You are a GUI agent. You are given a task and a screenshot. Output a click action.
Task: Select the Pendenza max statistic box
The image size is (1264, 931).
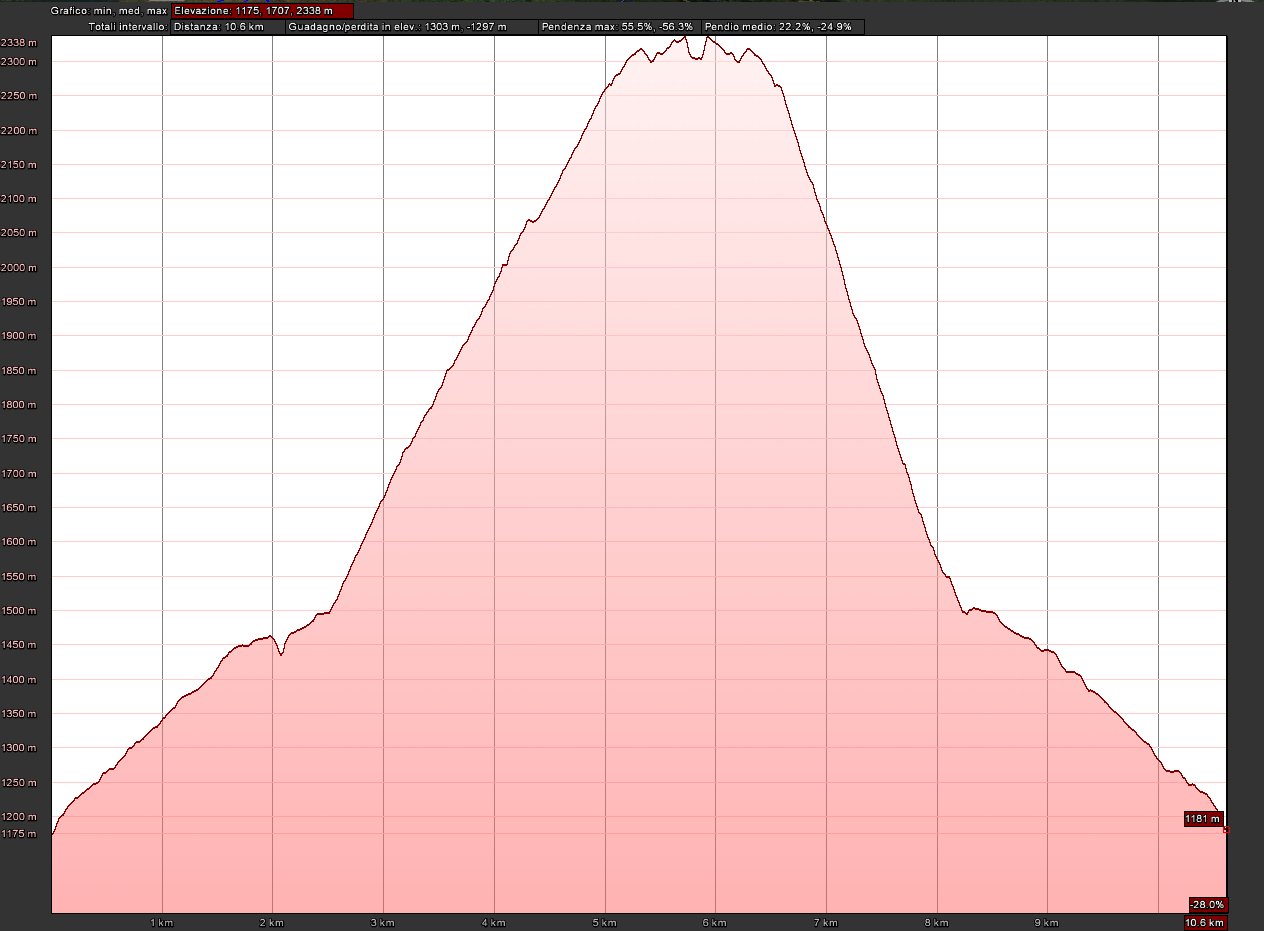pyautogui.click(x=618, y=27)
